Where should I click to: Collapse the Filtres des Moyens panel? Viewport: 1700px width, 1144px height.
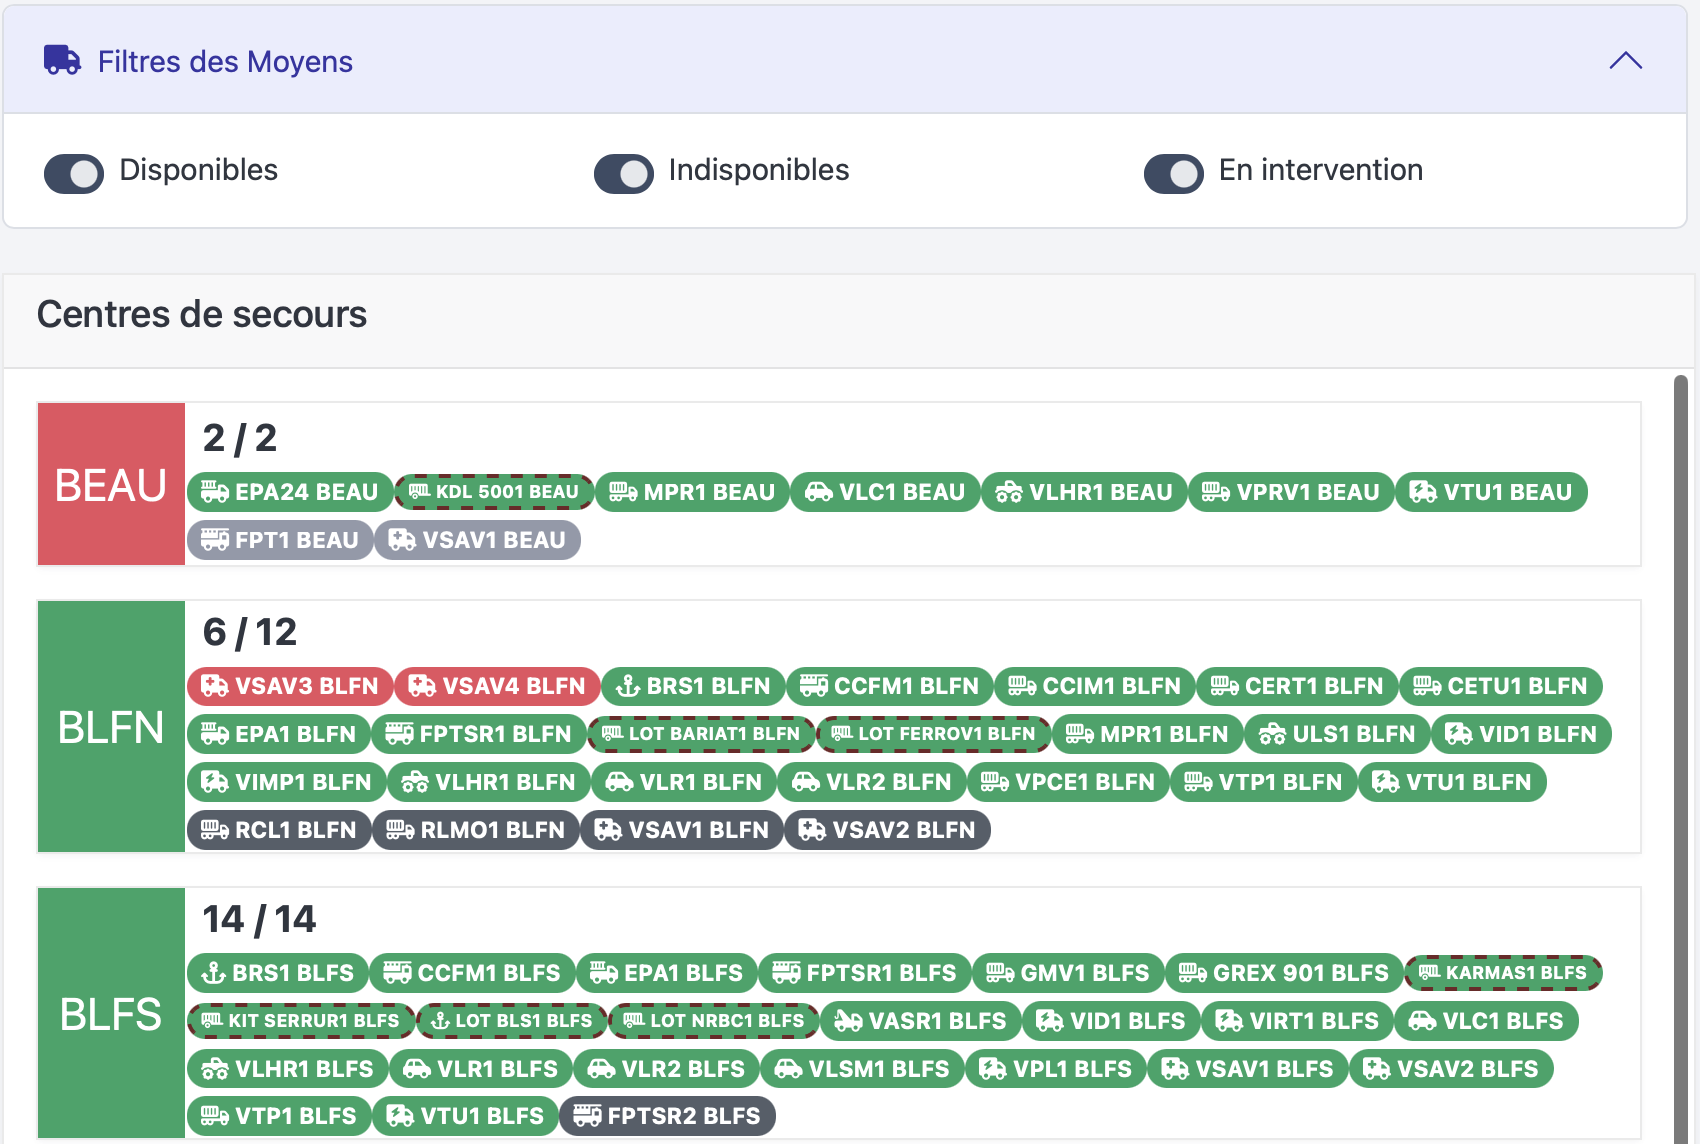pos(1625,61)
